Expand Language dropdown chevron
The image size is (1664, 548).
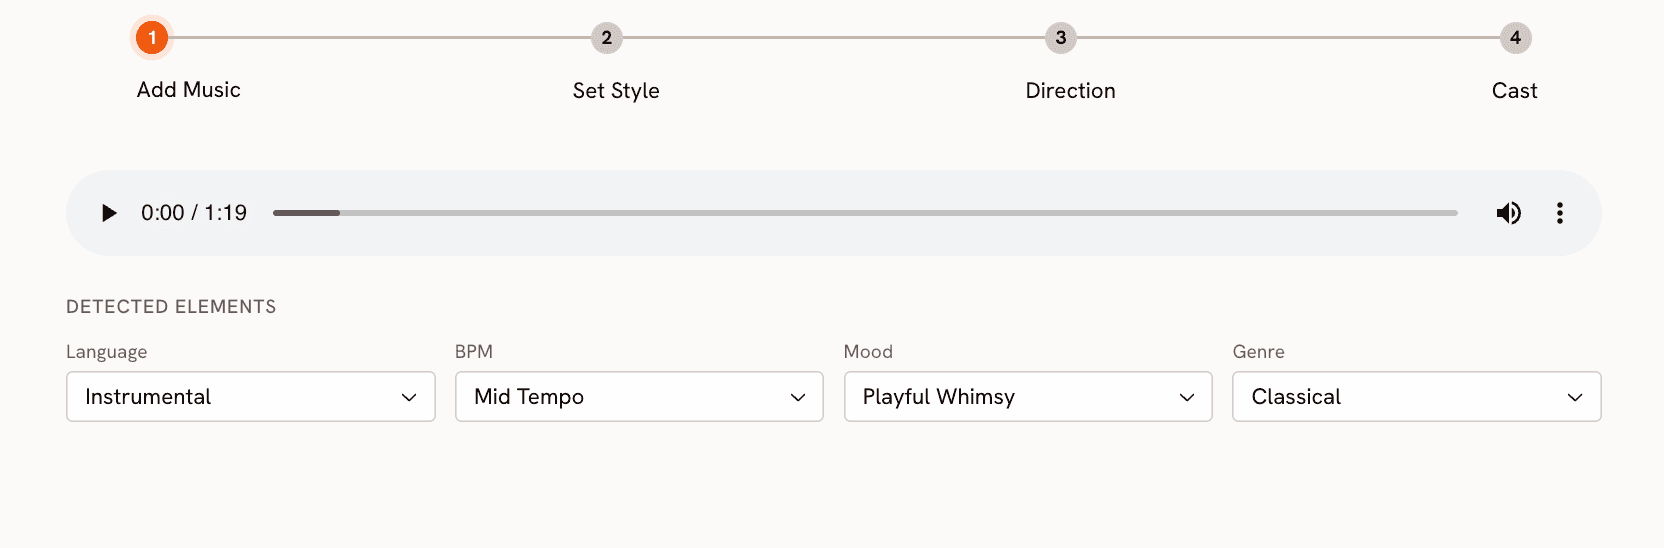409,397
